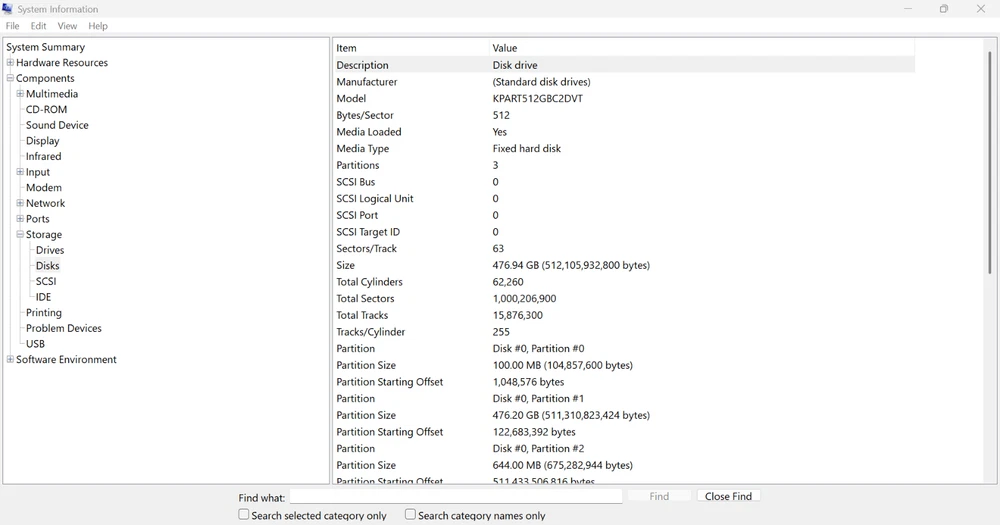Screen dimensions: 1000x525
Task: Click the Close Find button
Action: pos(728,496)
